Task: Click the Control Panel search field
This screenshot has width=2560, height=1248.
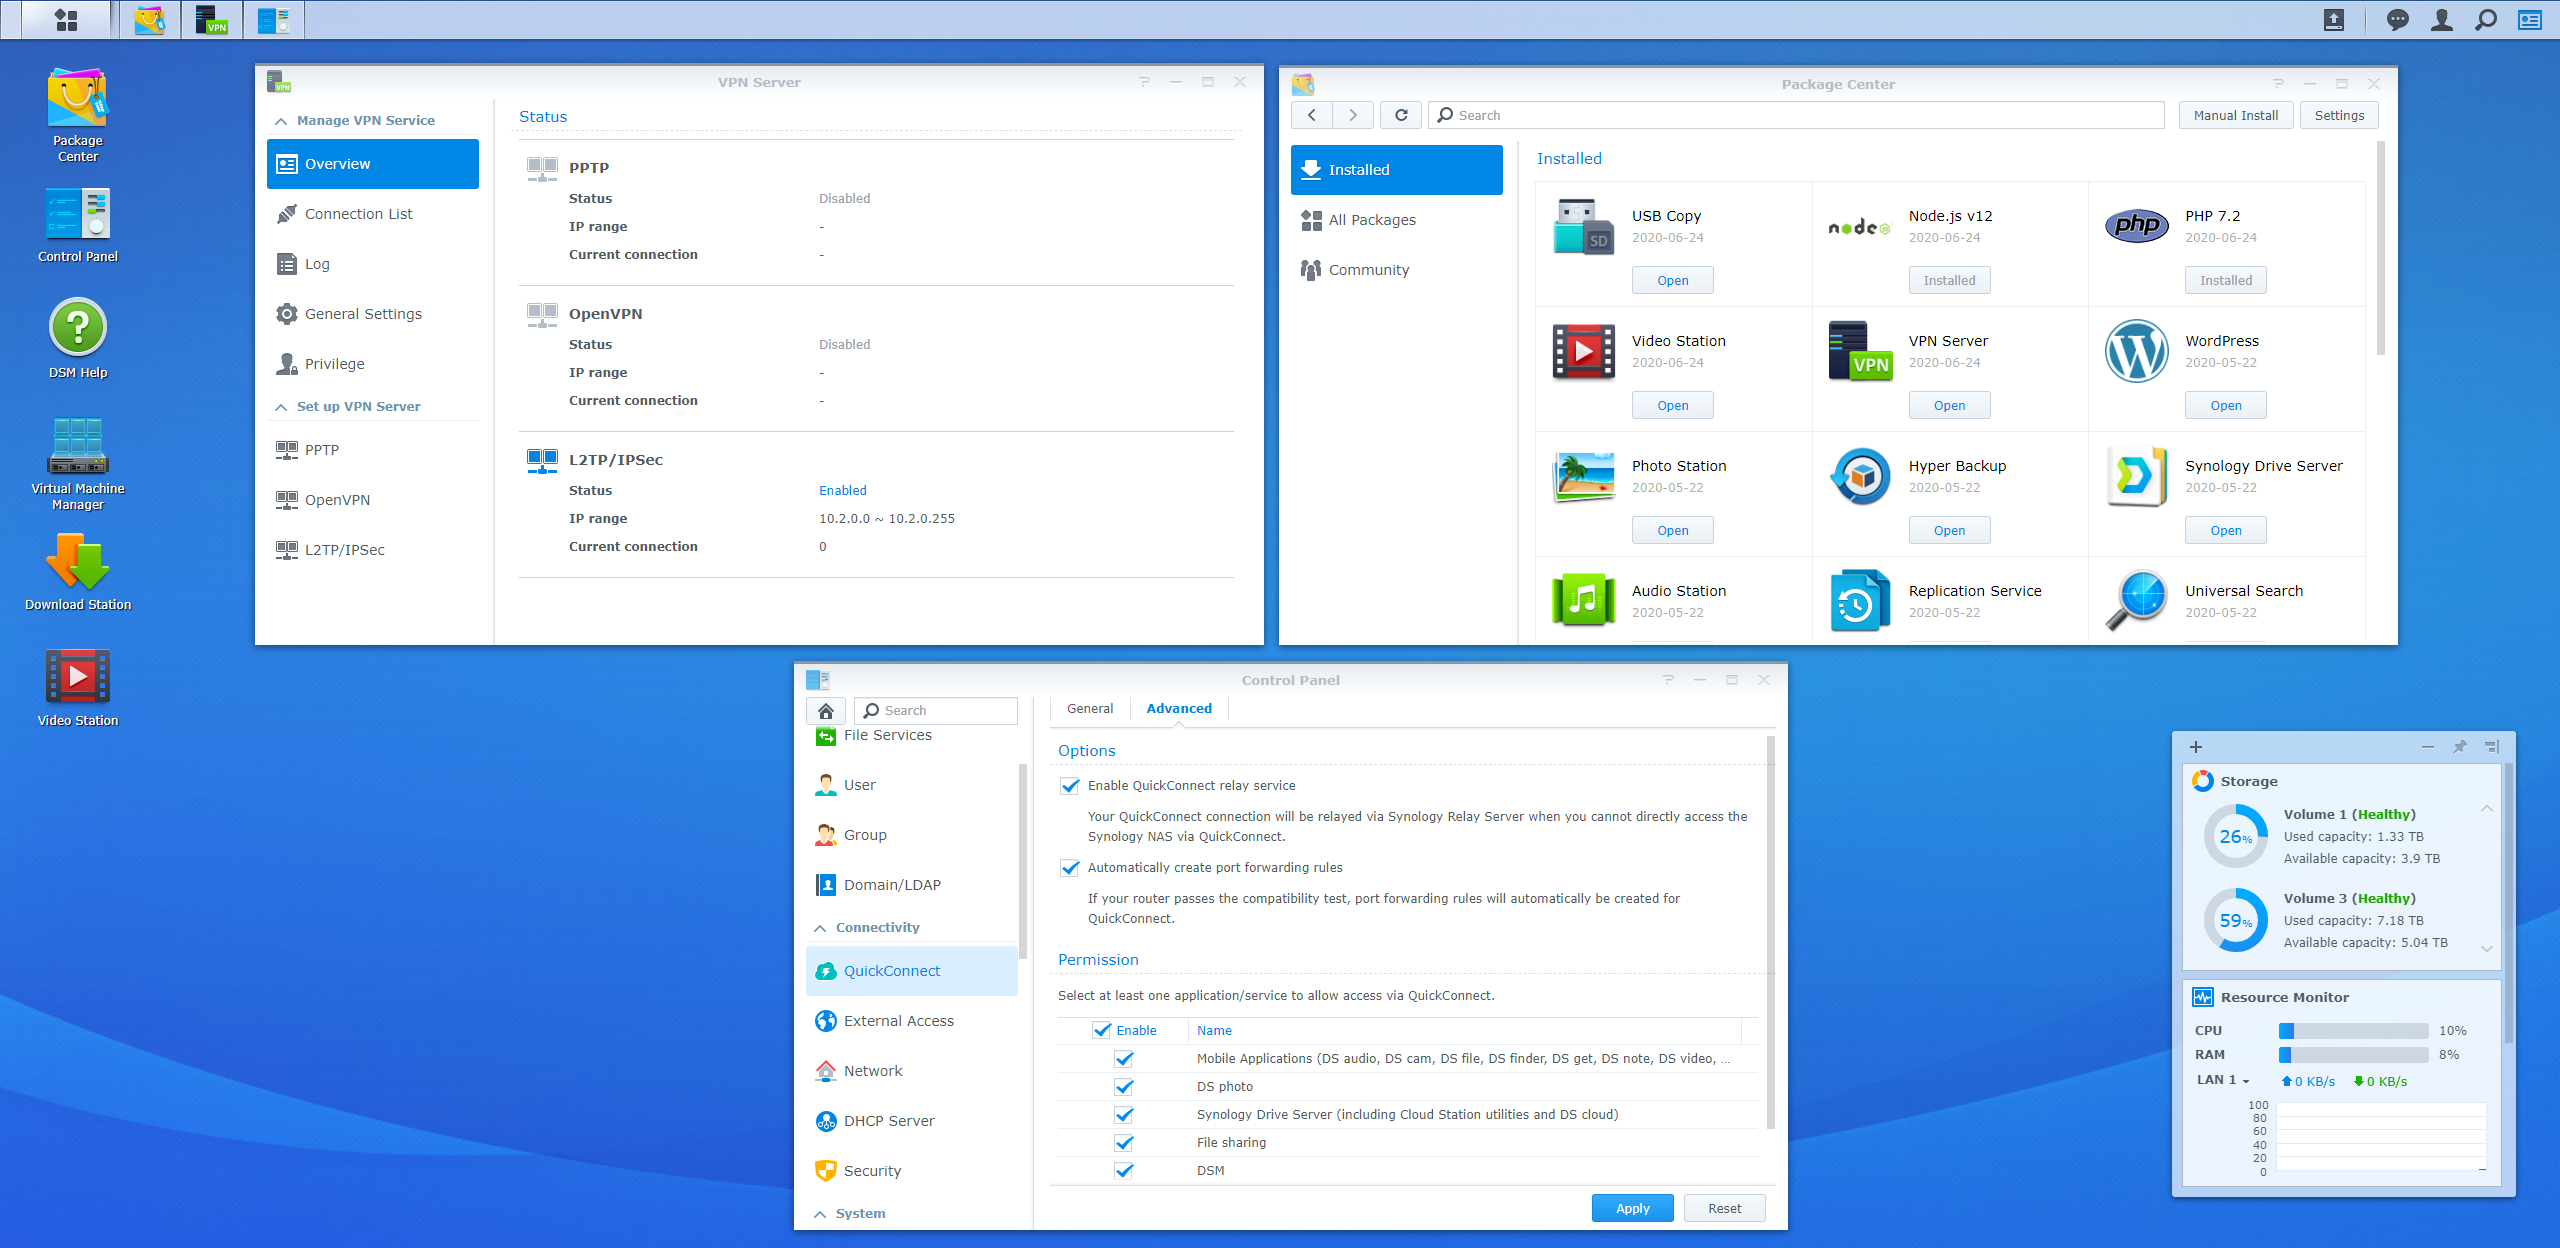Action: (x=936, y=710)
